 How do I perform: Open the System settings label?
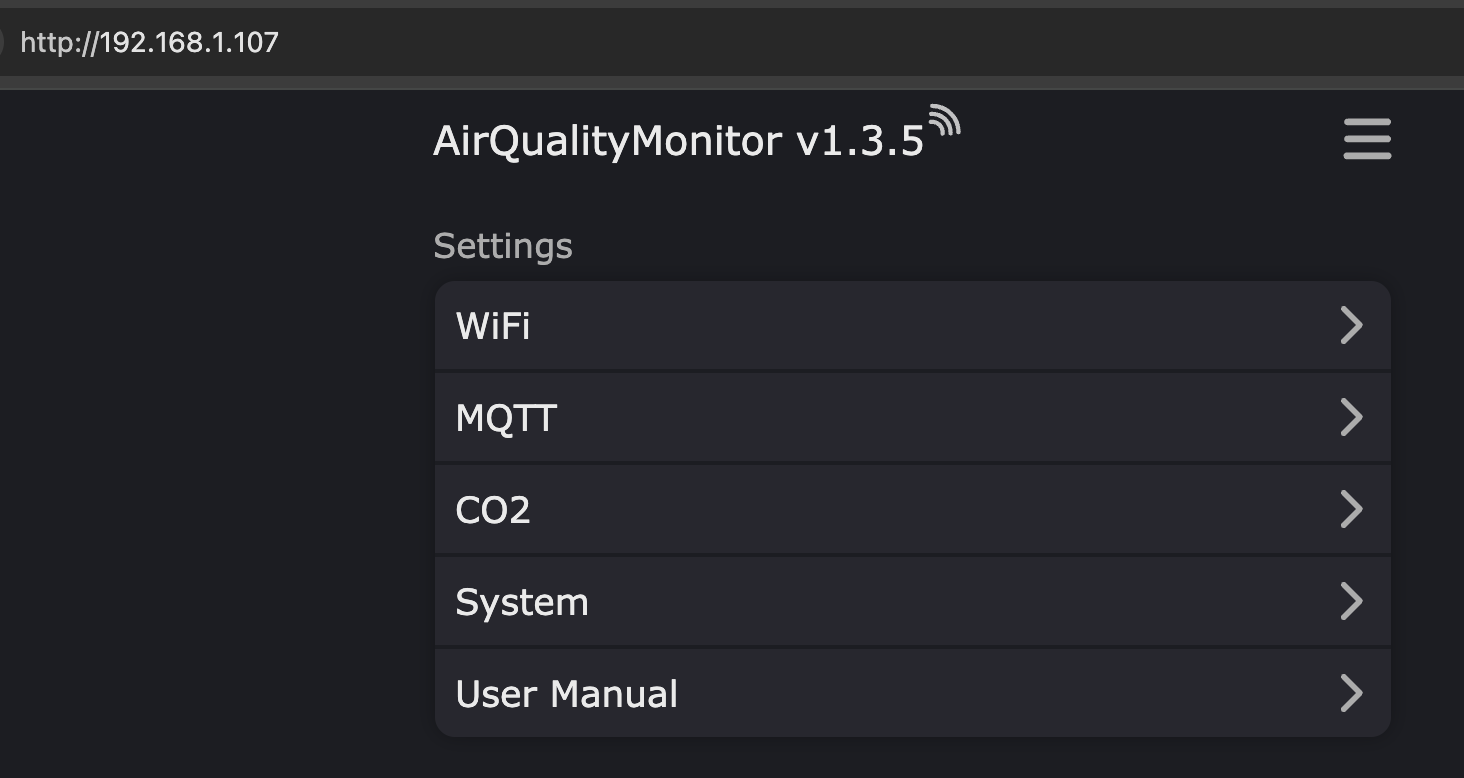522,602
